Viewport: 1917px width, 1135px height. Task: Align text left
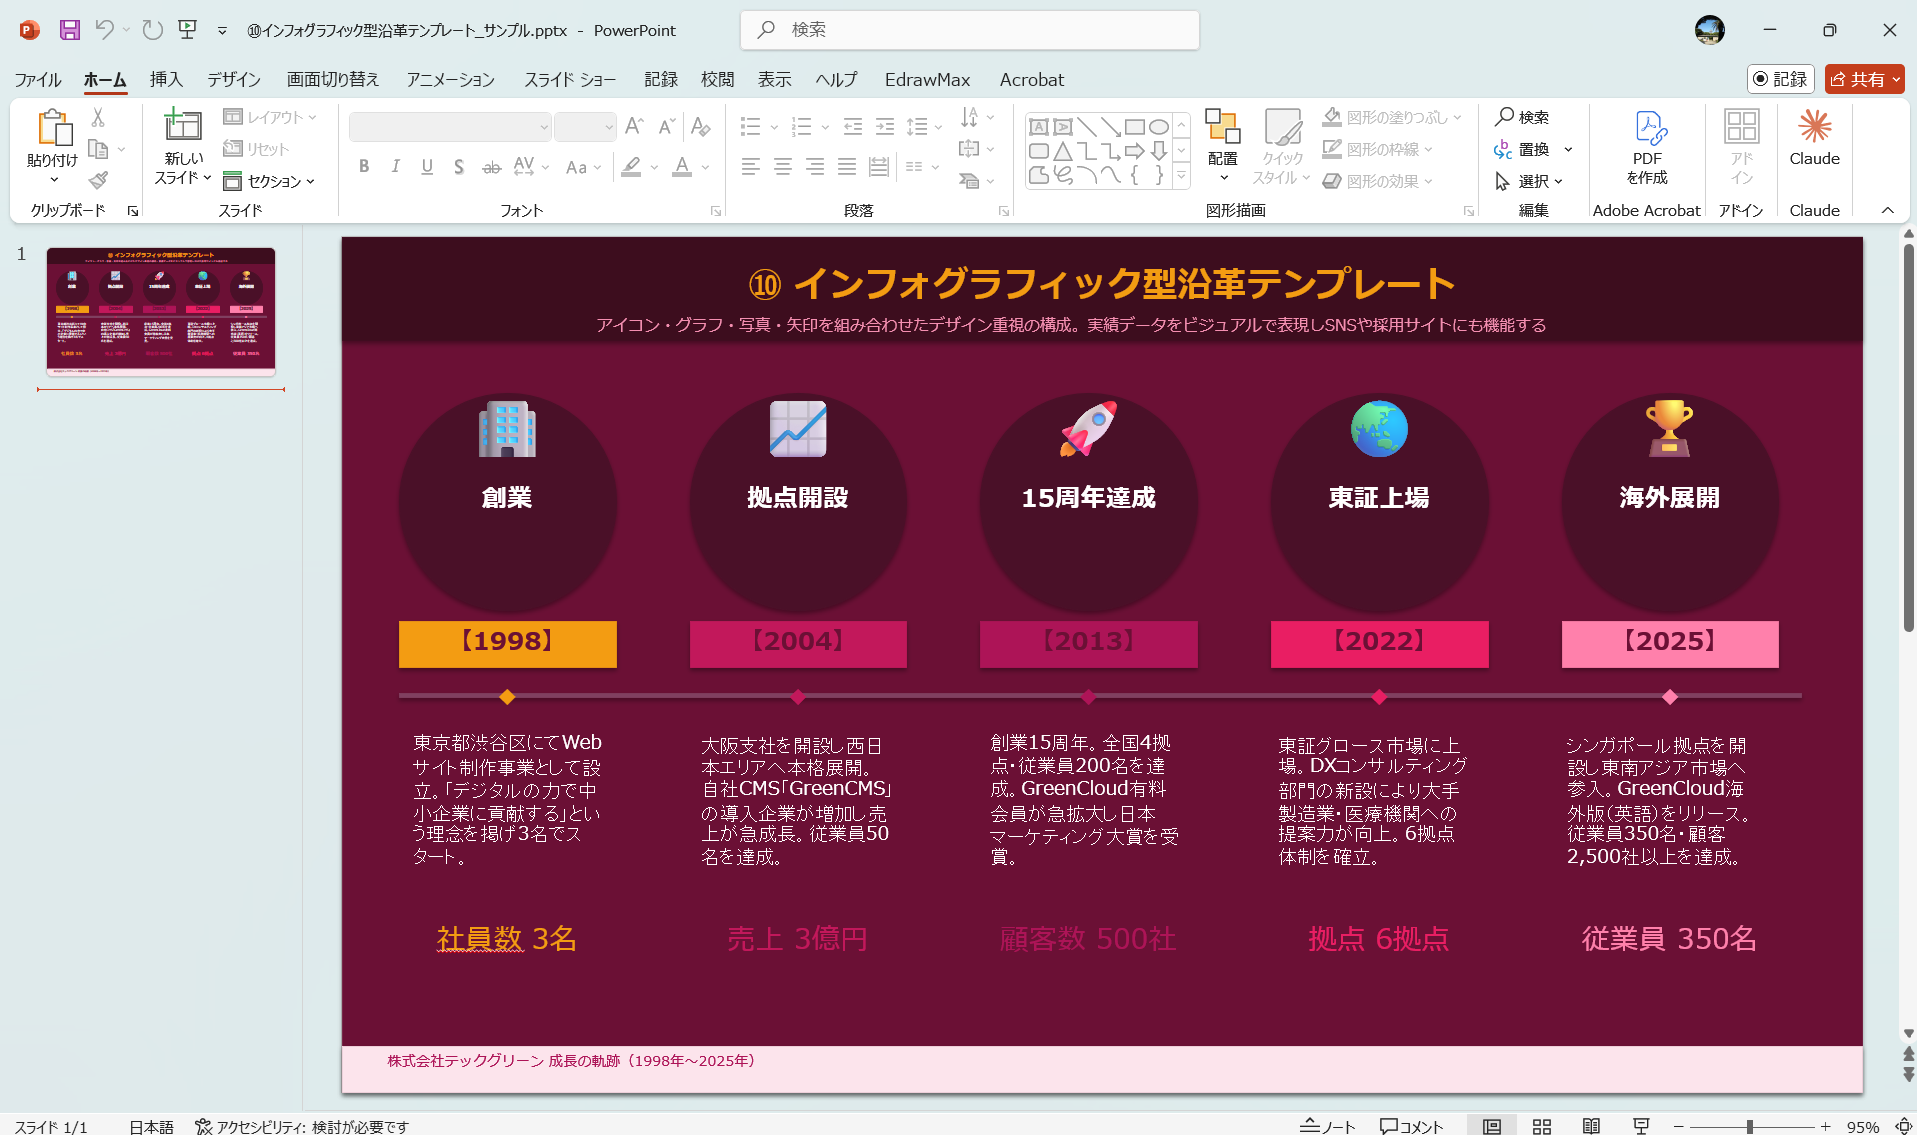pos(751,167)
